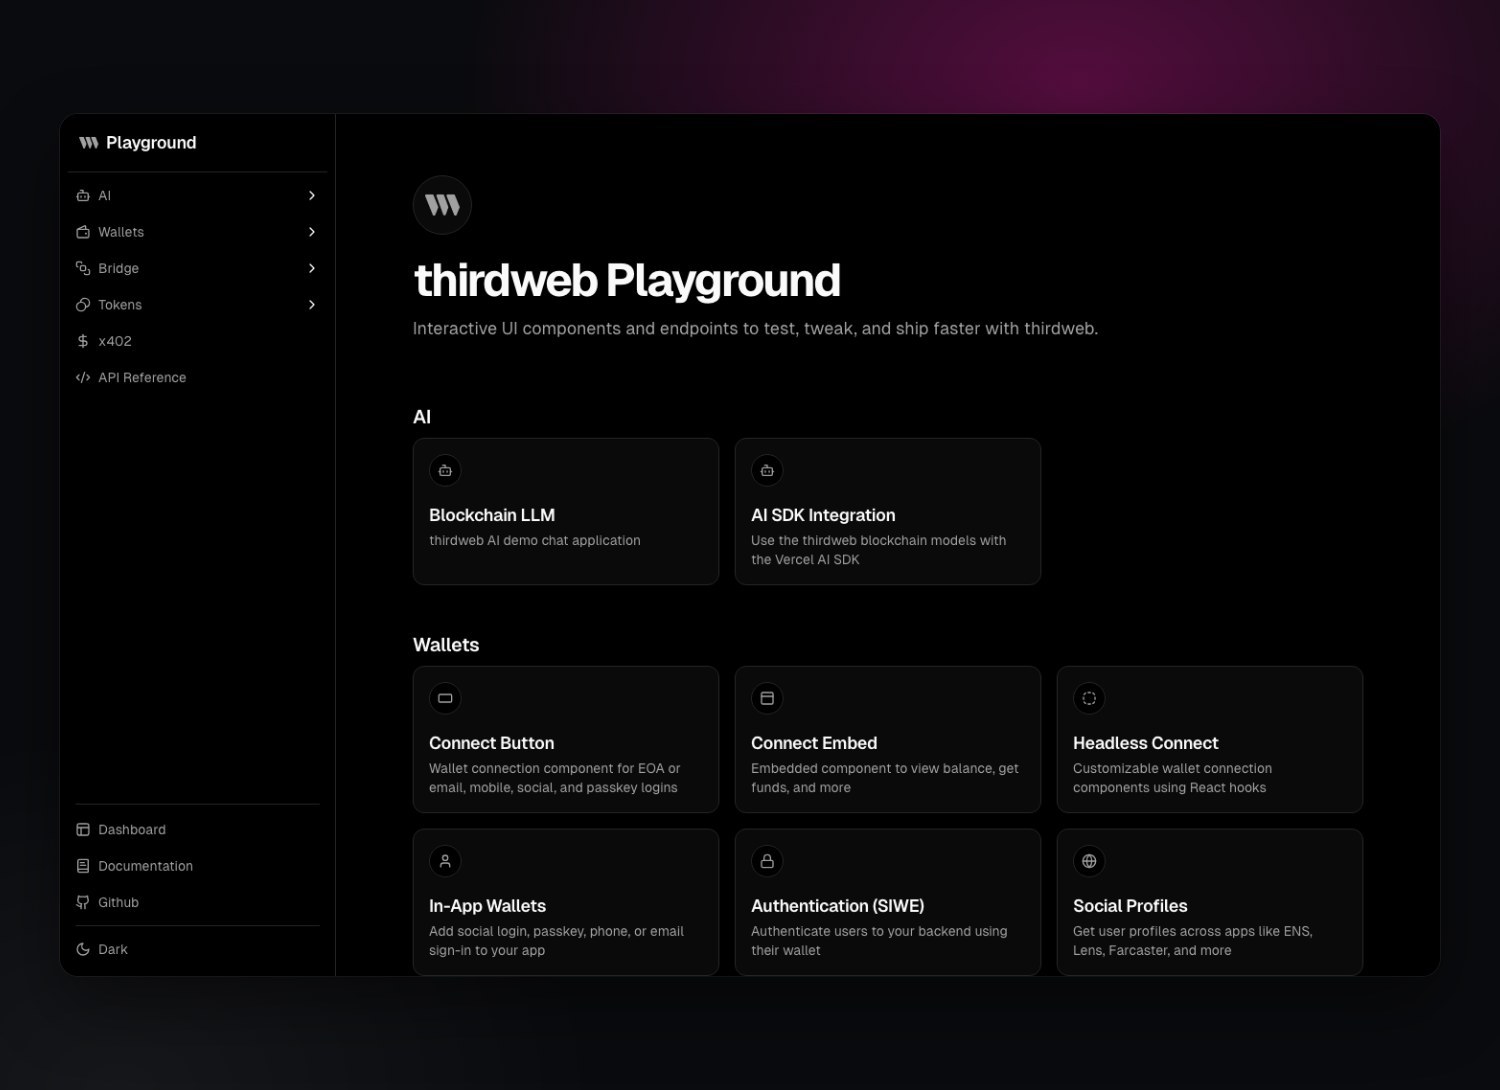Click 'Wallet connection component for EOA' description
The image size is (1500, 1090).
(x=555, y=778)
